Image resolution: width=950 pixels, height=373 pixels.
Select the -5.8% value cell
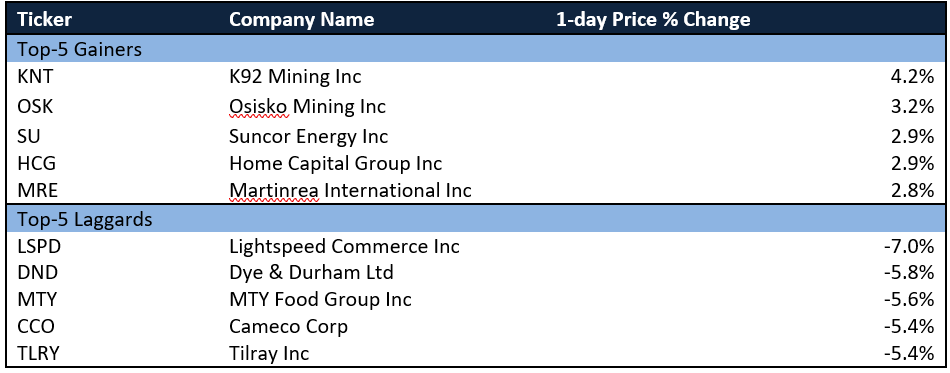coord(908,272)
